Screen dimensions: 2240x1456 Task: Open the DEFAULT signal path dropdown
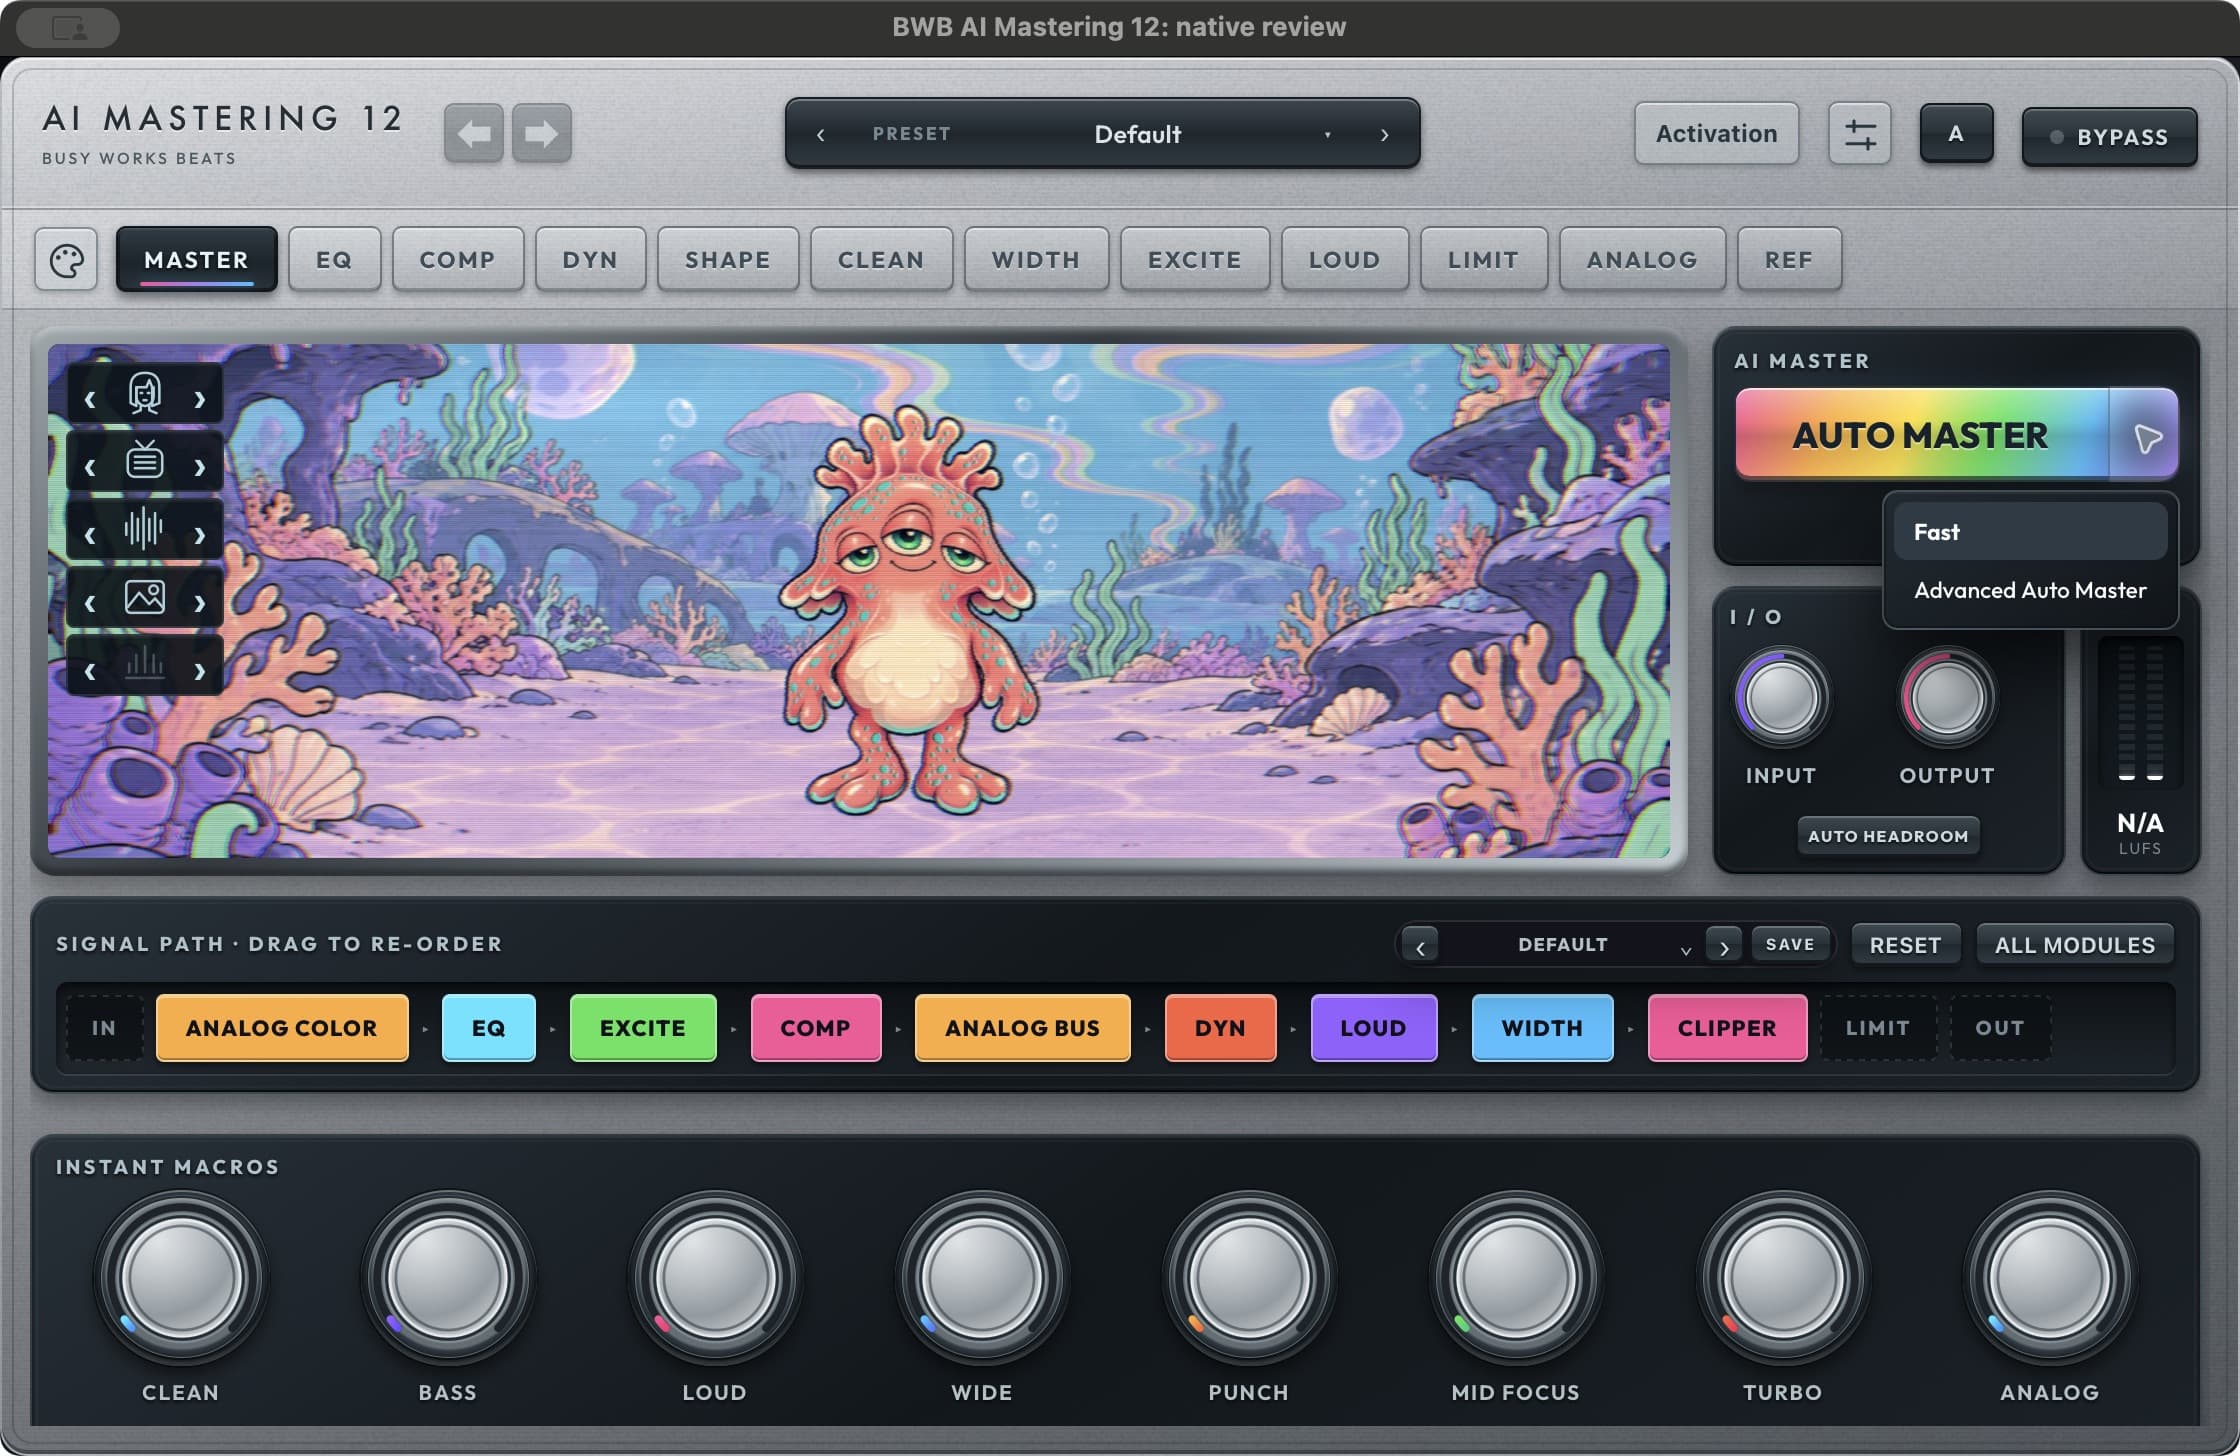[x=1572, y=945]
